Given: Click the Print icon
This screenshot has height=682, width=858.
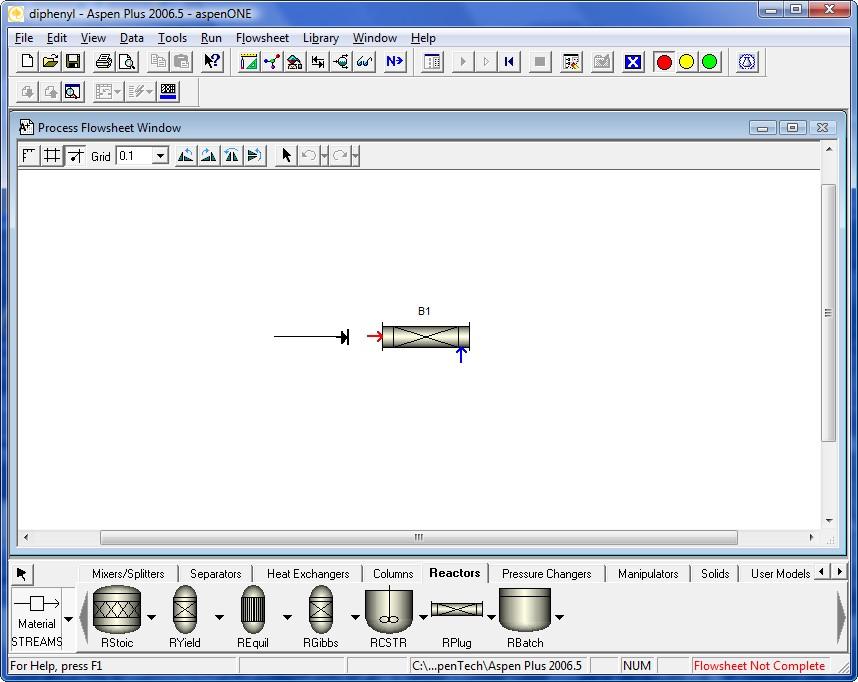Looking at the screenshot, I should (x=103, y=61).
